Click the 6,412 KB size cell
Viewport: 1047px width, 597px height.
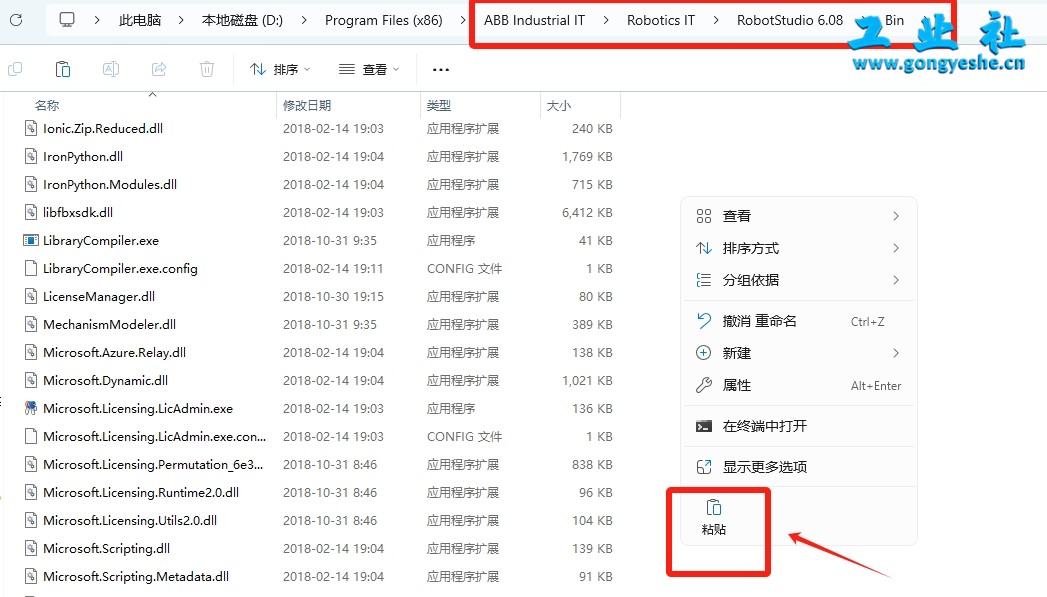tap(587, 212)
